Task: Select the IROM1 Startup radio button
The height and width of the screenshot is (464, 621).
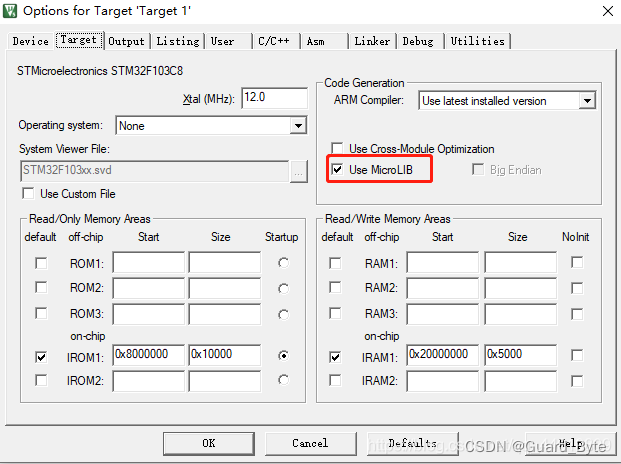Action: [x=283, y=356]
